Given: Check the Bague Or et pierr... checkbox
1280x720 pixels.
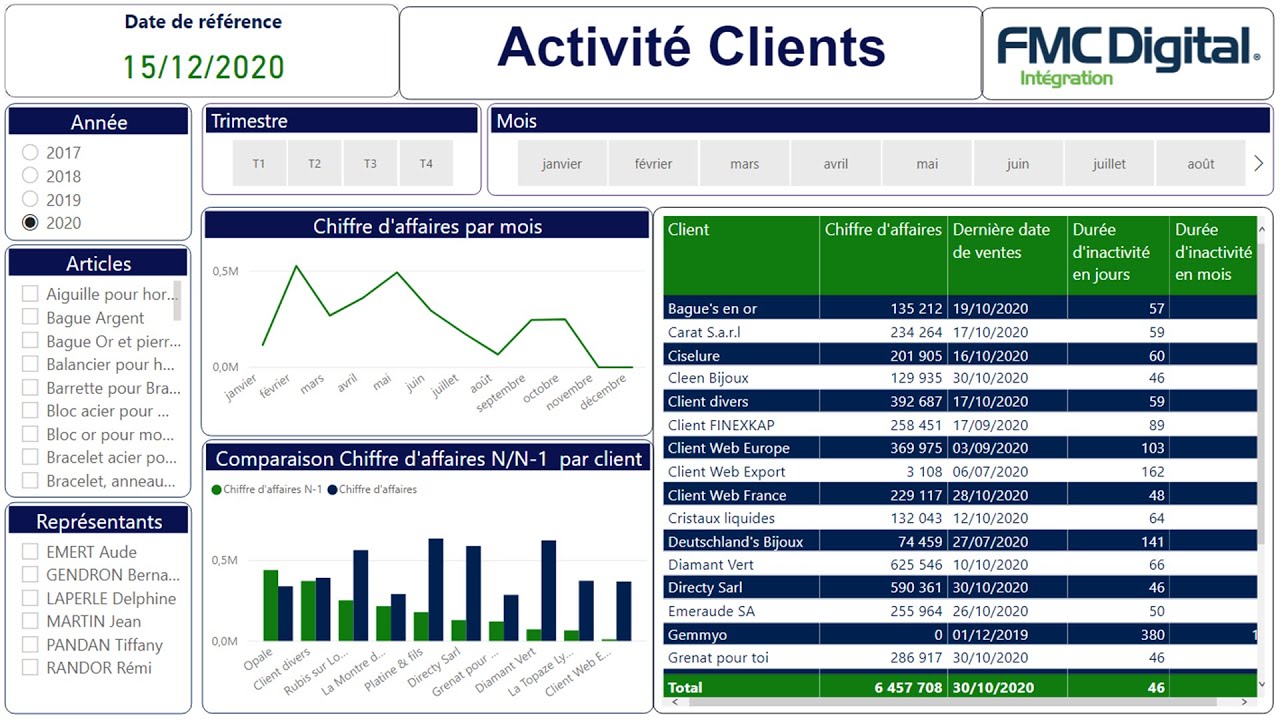Looking at the screenshot, I should pyautogui.click(x=30, y=341).
